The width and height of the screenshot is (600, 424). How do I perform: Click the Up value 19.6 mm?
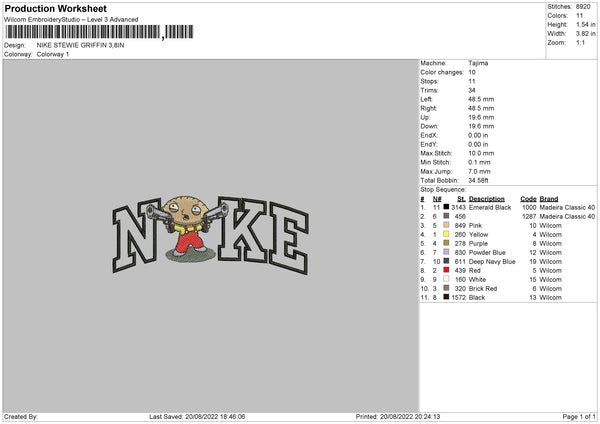point(481,117)
